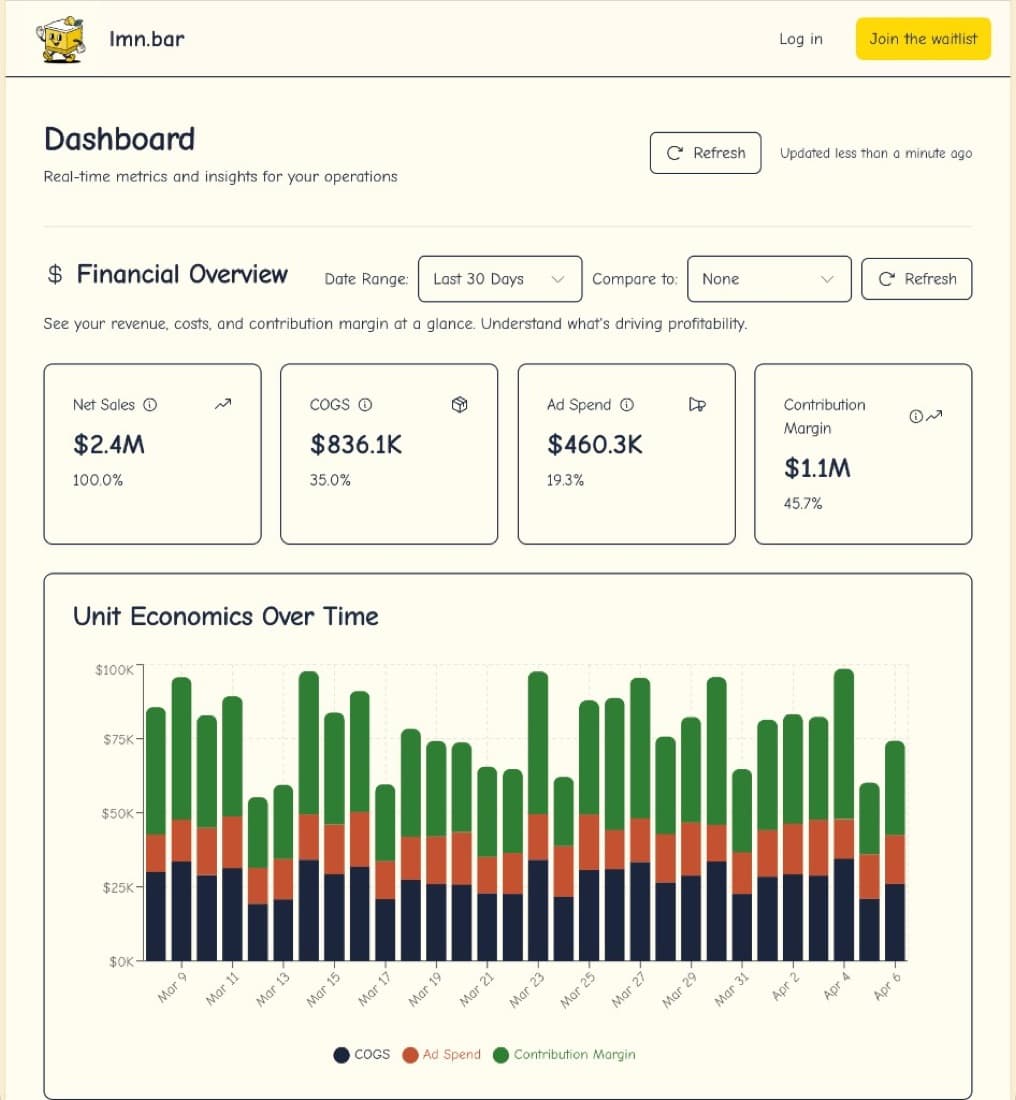Click the Net Sales trend arrow icon
The width and height of the screenshot is (1016, 1100).
tap(223, 404)
